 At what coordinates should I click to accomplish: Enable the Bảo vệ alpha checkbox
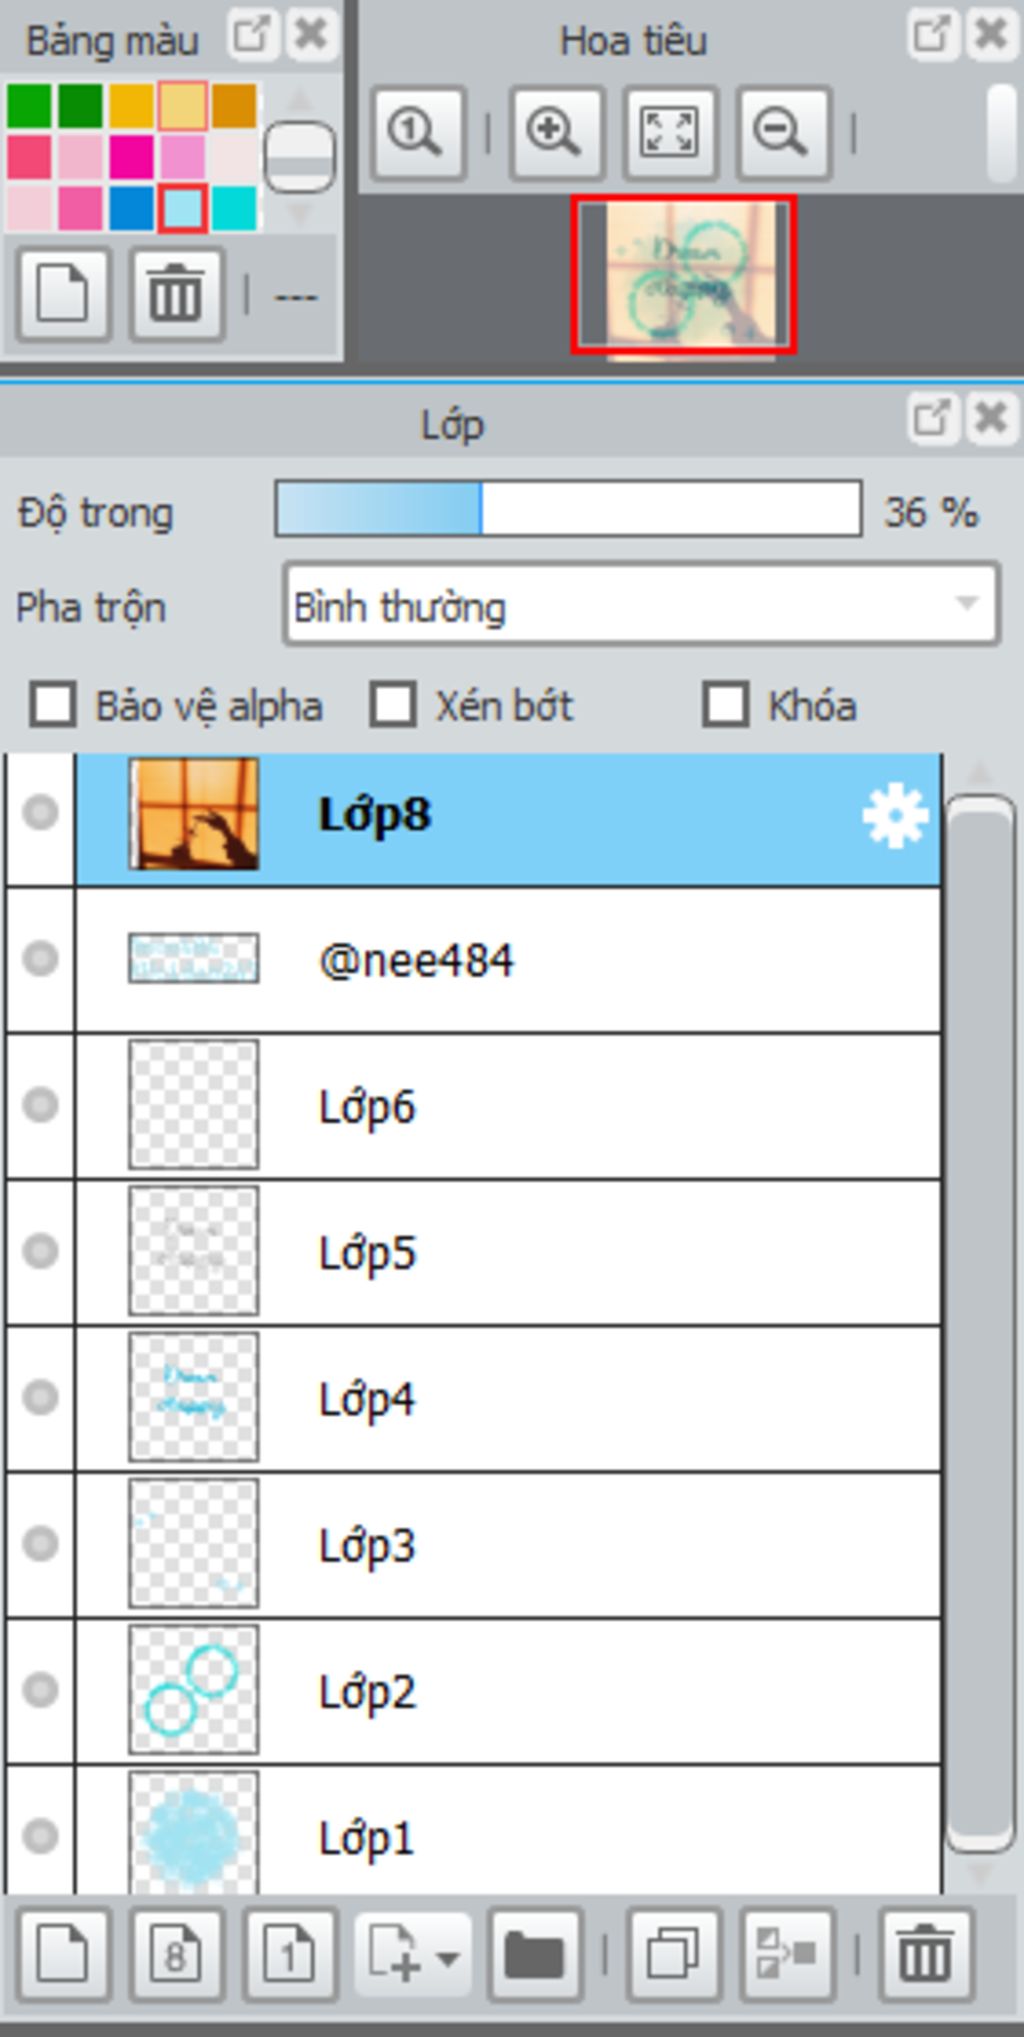[52, 704]
